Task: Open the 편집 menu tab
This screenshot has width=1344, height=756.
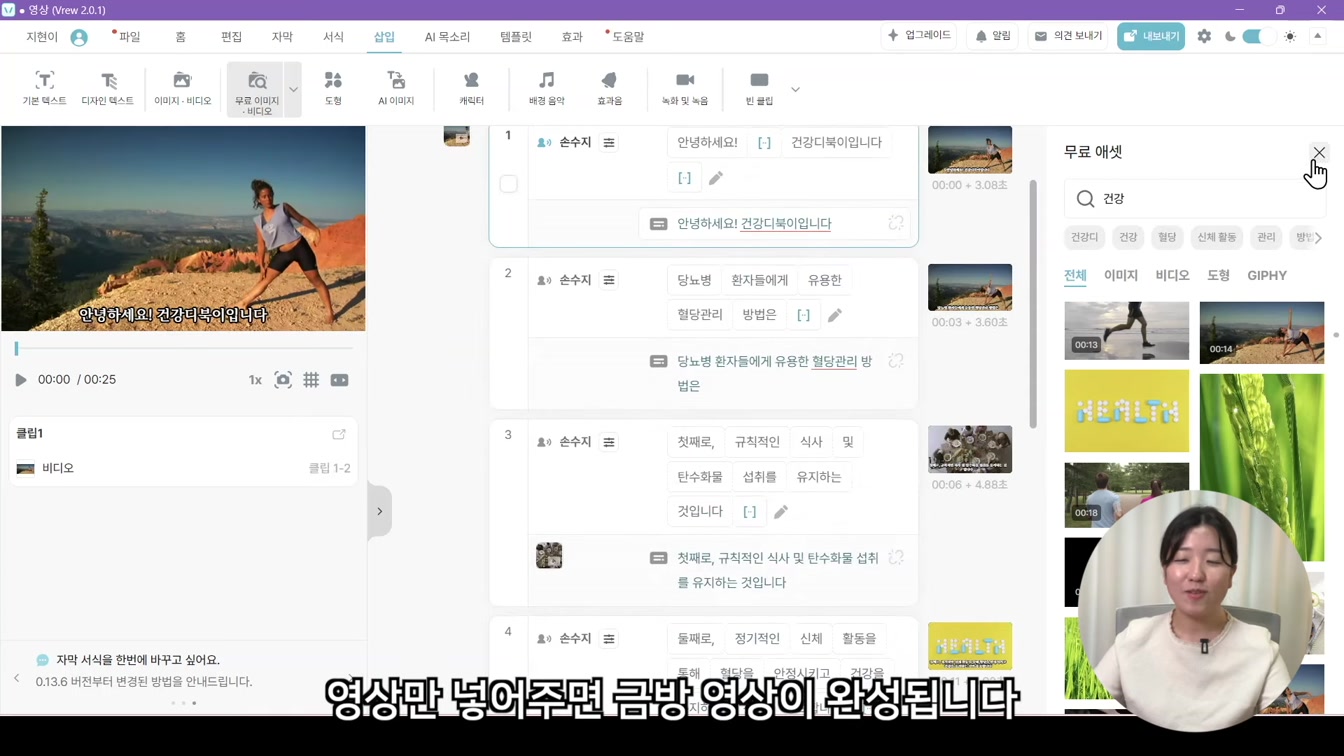Action: click(231, 37)
